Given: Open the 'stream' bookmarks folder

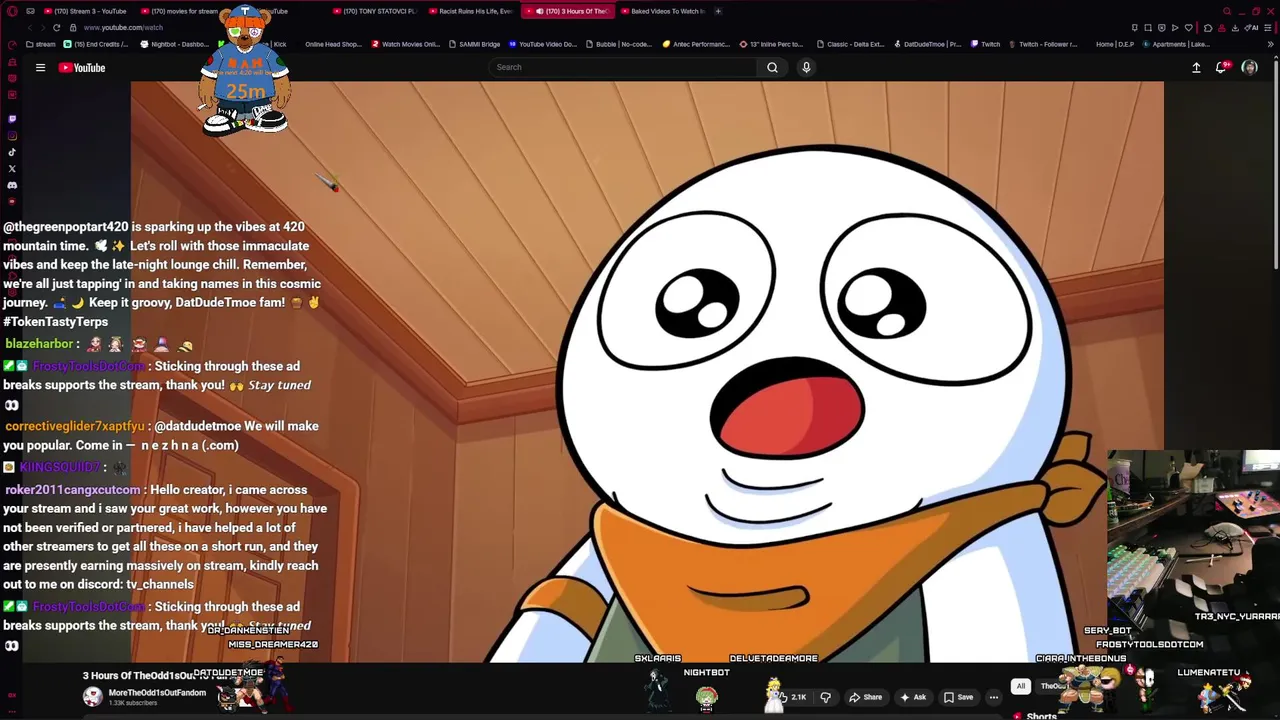Looking at the screenshot, I should click(41, 44).
